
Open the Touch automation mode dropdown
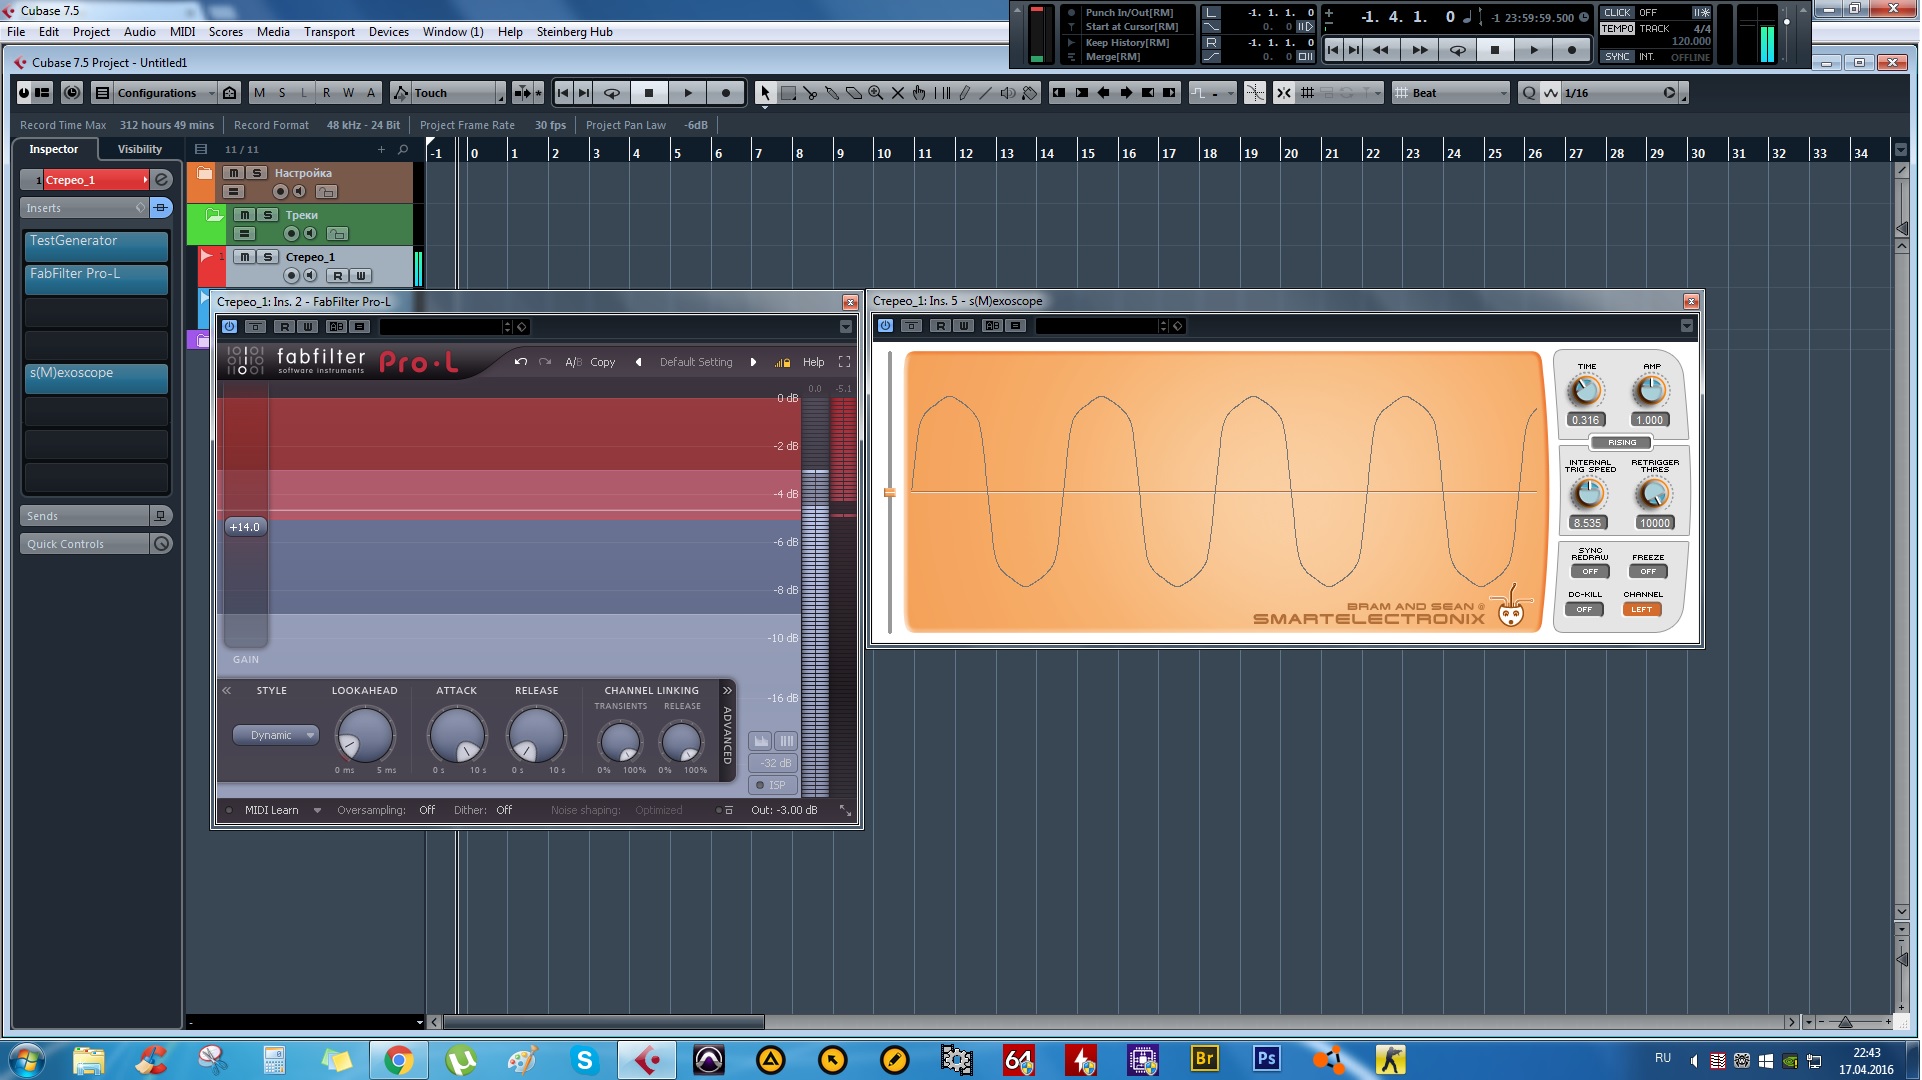coord(449,93)
